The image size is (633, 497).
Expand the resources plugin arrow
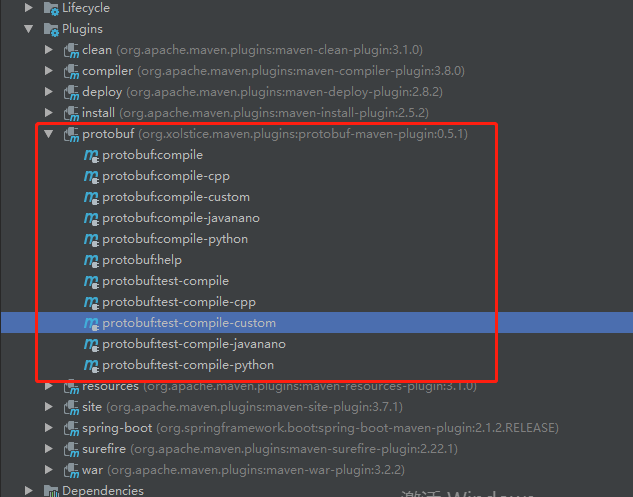coord(48,386)
